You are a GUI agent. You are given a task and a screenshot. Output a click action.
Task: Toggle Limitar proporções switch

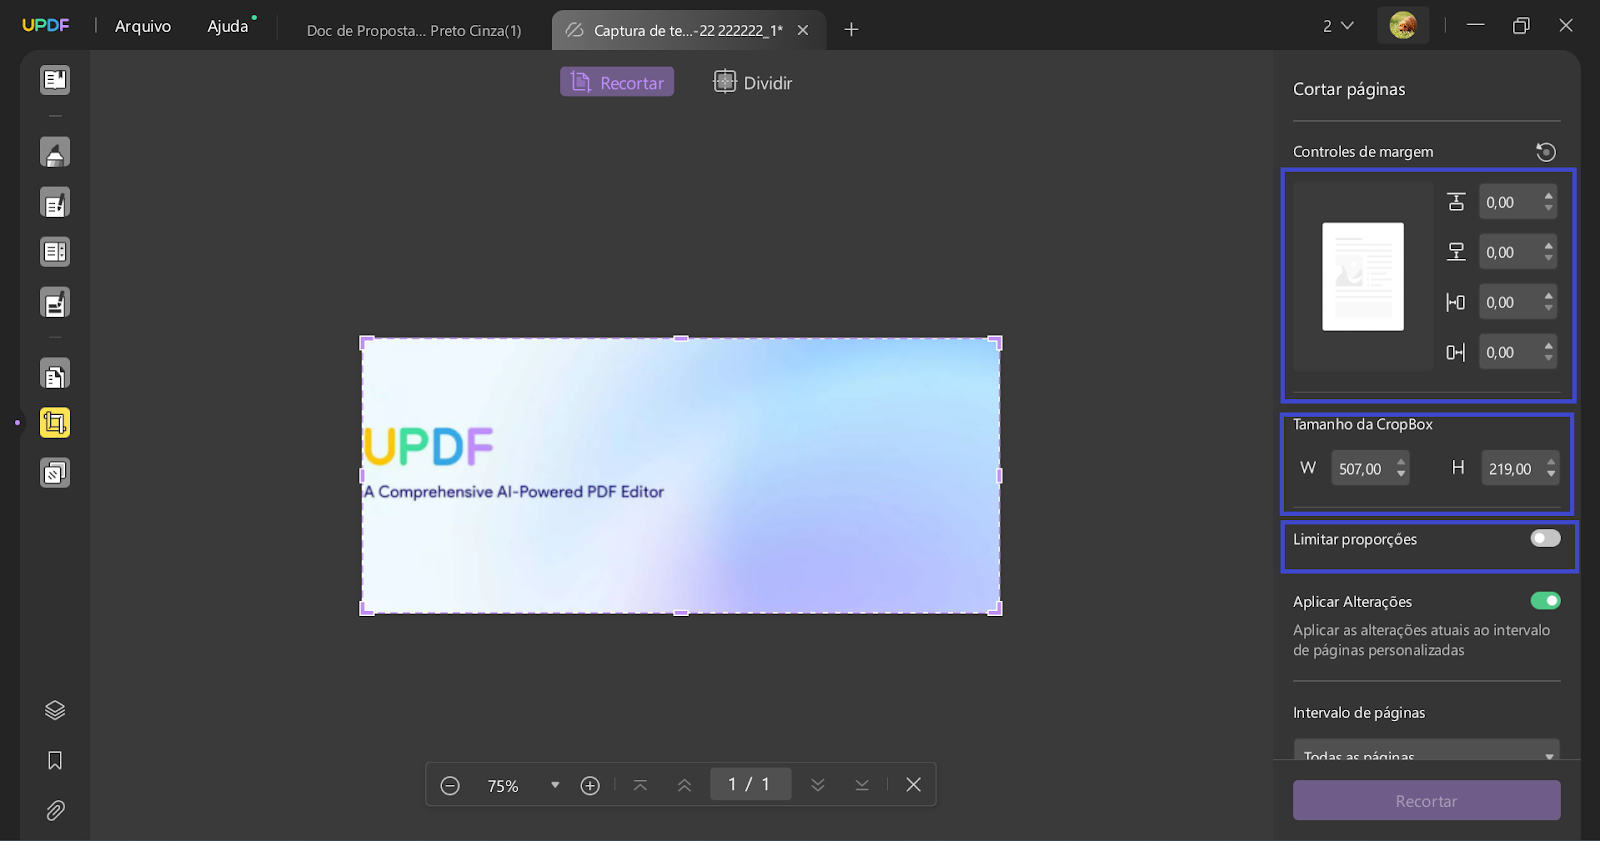(1545, 539)
